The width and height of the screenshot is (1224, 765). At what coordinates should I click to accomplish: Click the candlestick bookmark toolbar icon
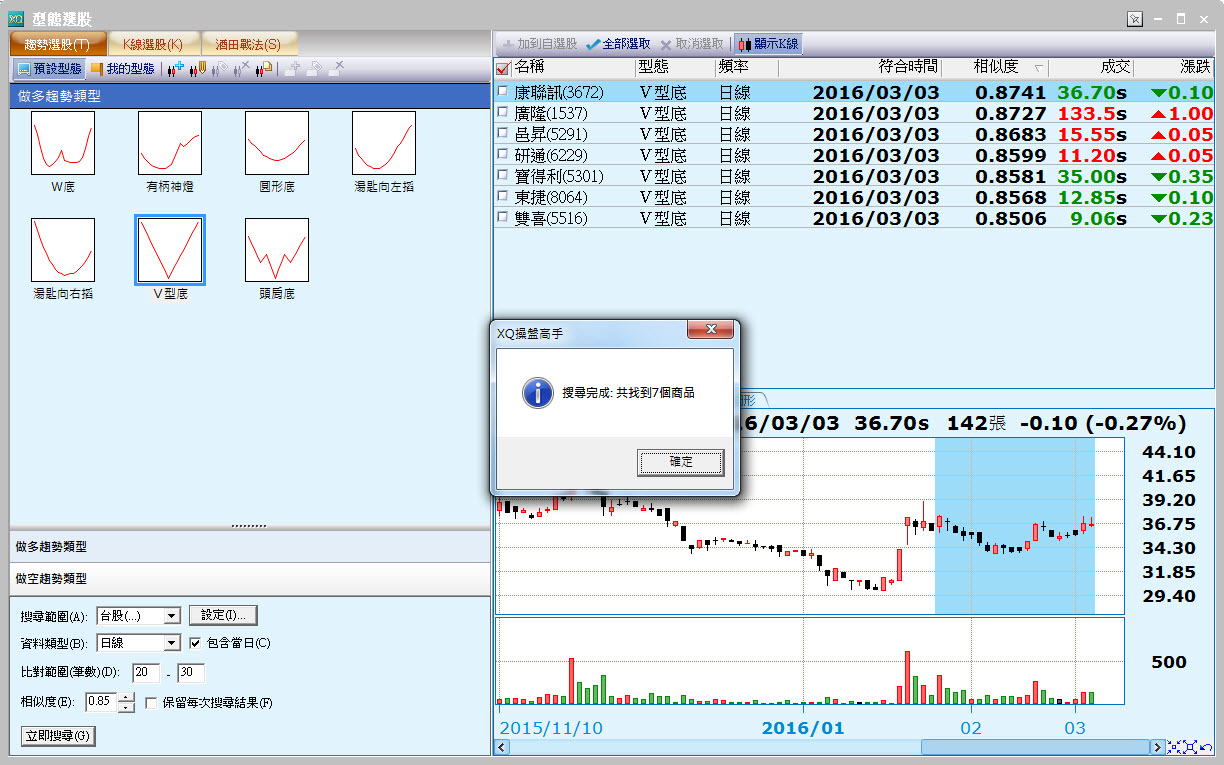[x=197, y=69]
